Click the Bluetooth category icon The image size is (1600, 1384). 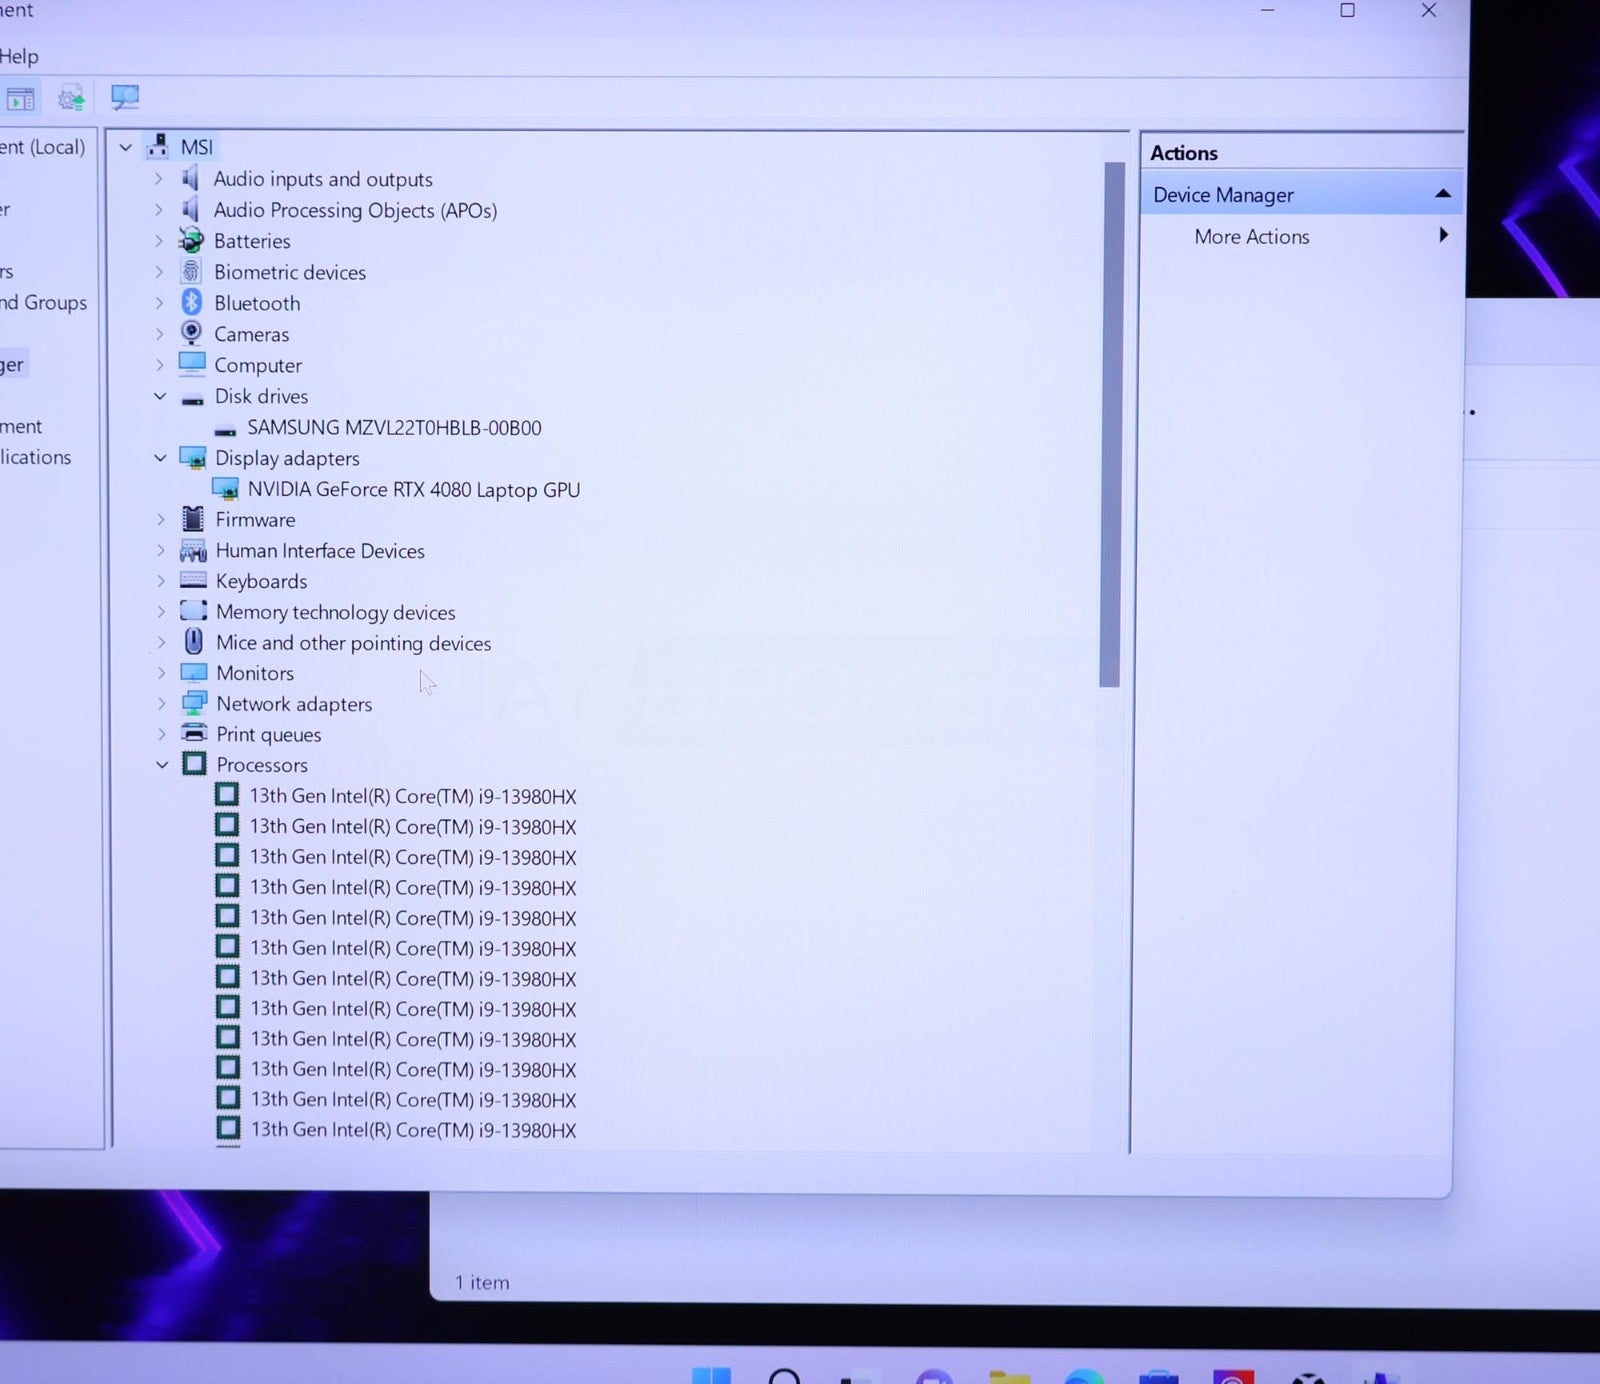tap(192, 302)
